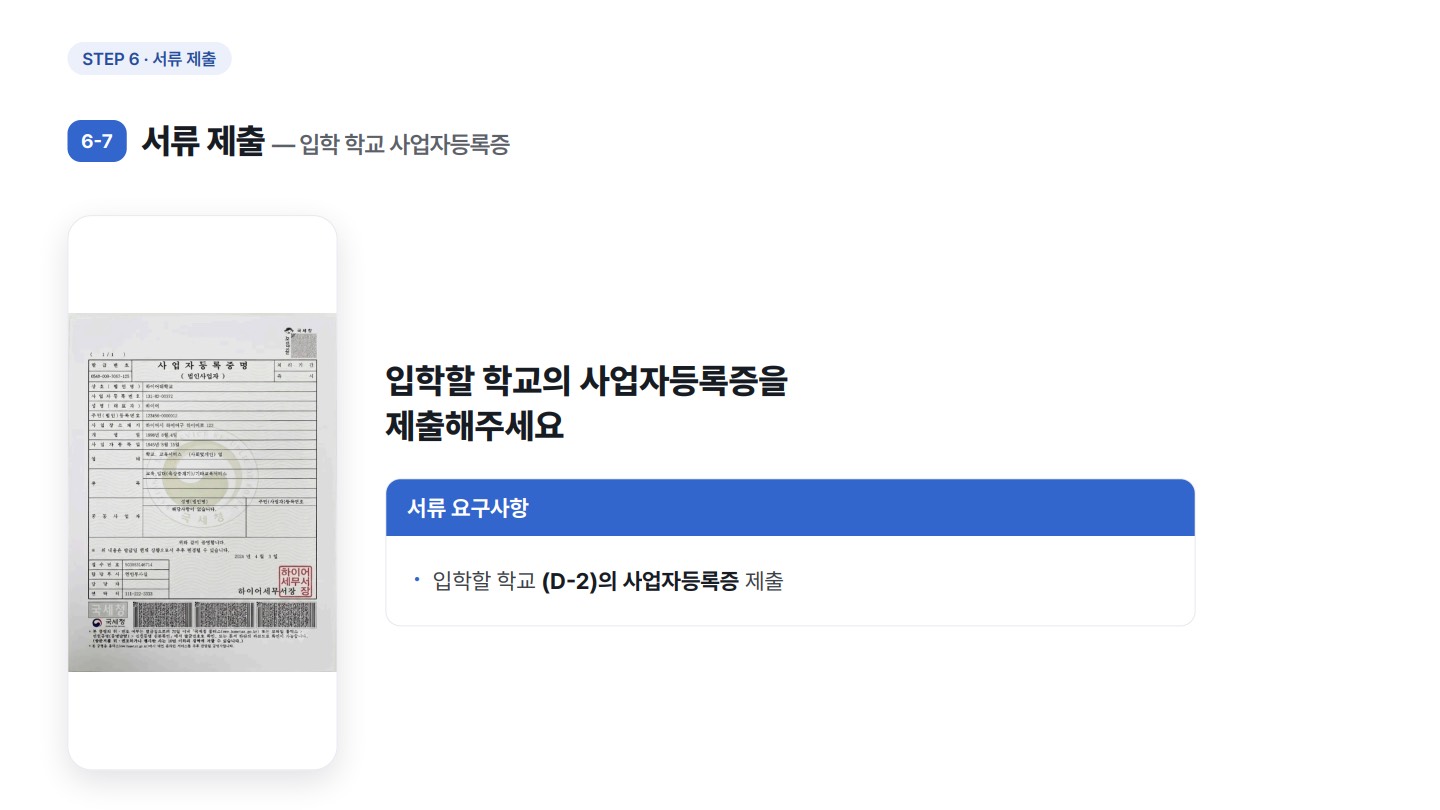Click the 서류 요구사항 blue header bar
Screen dimensions: 1440x810
(x=790, y=508)
